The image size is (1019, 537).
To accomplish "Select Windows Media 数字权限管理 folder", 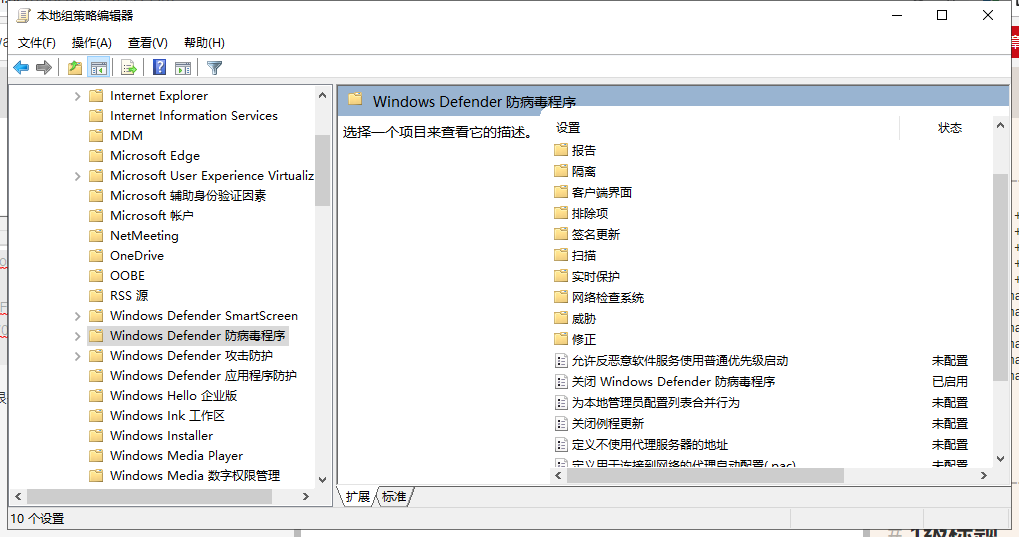I will tap(195, 476).
